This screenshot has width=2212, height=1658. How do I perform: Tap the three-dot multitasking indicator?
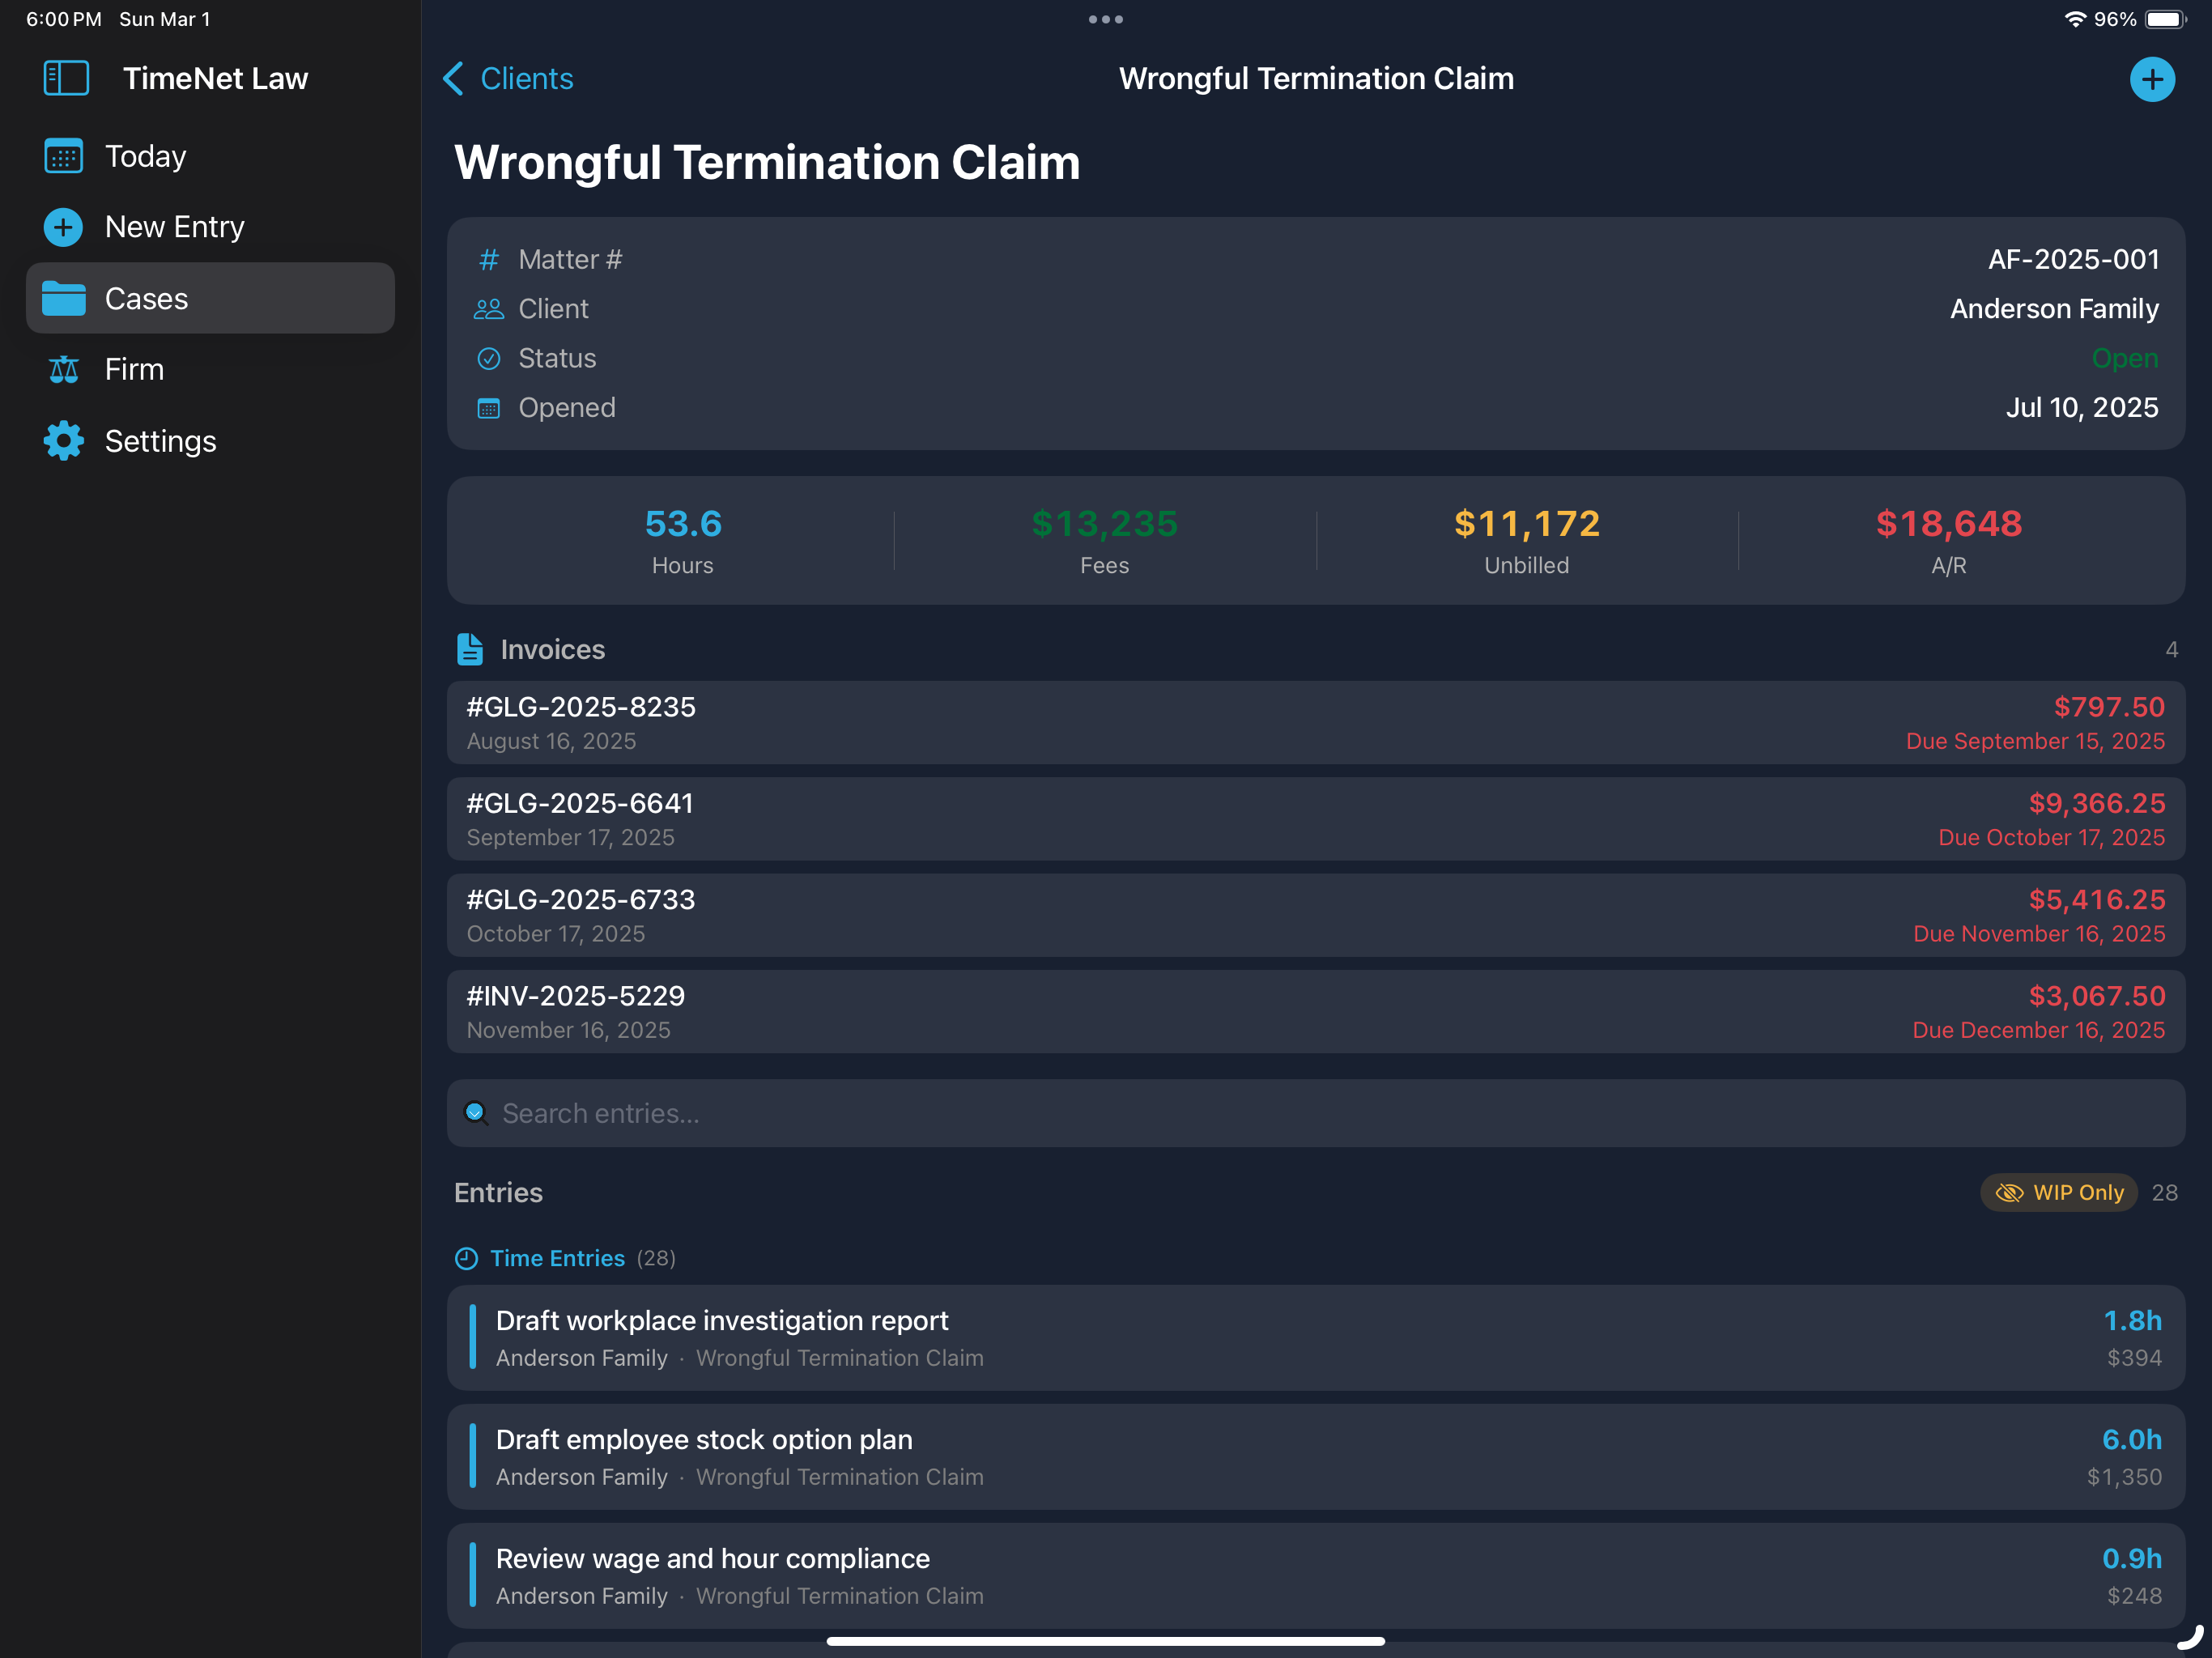1106,19
